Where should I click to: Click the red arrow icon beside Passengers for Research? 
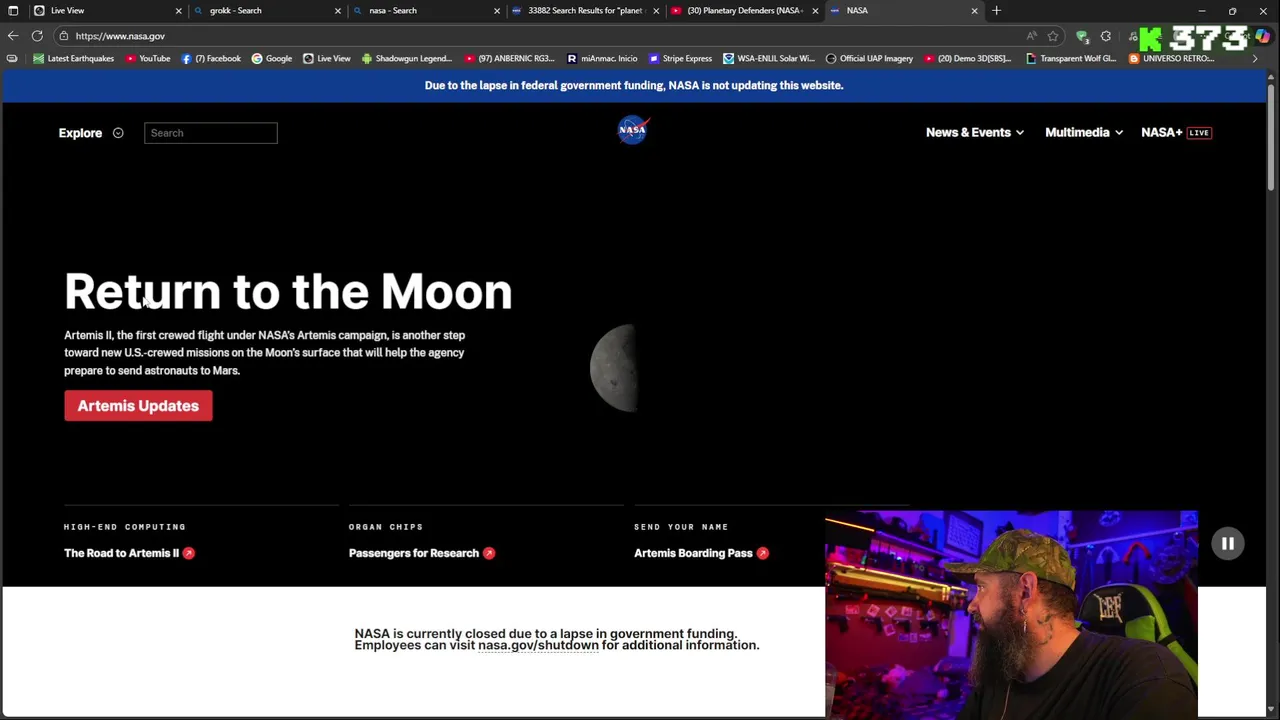pos(489,553)
